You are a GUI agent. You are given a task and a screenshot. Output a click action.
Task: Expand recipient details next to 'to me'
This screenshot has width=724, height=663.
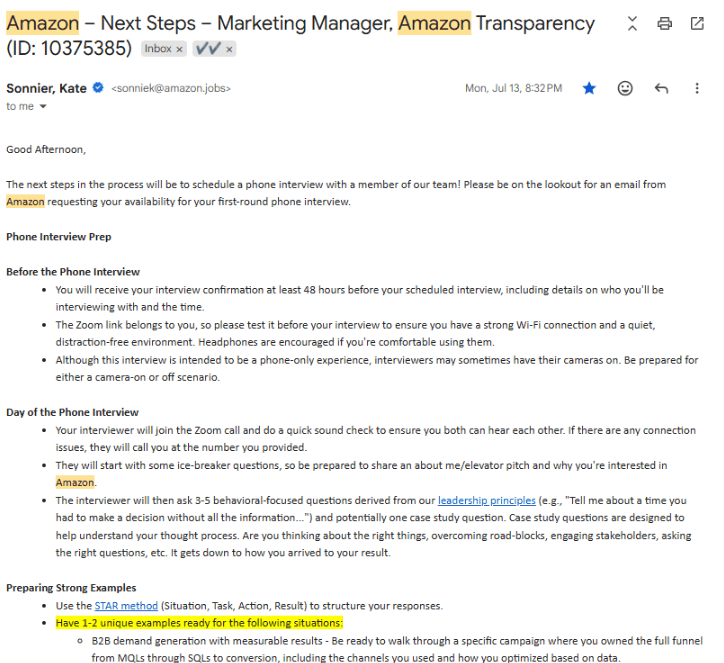43,107
